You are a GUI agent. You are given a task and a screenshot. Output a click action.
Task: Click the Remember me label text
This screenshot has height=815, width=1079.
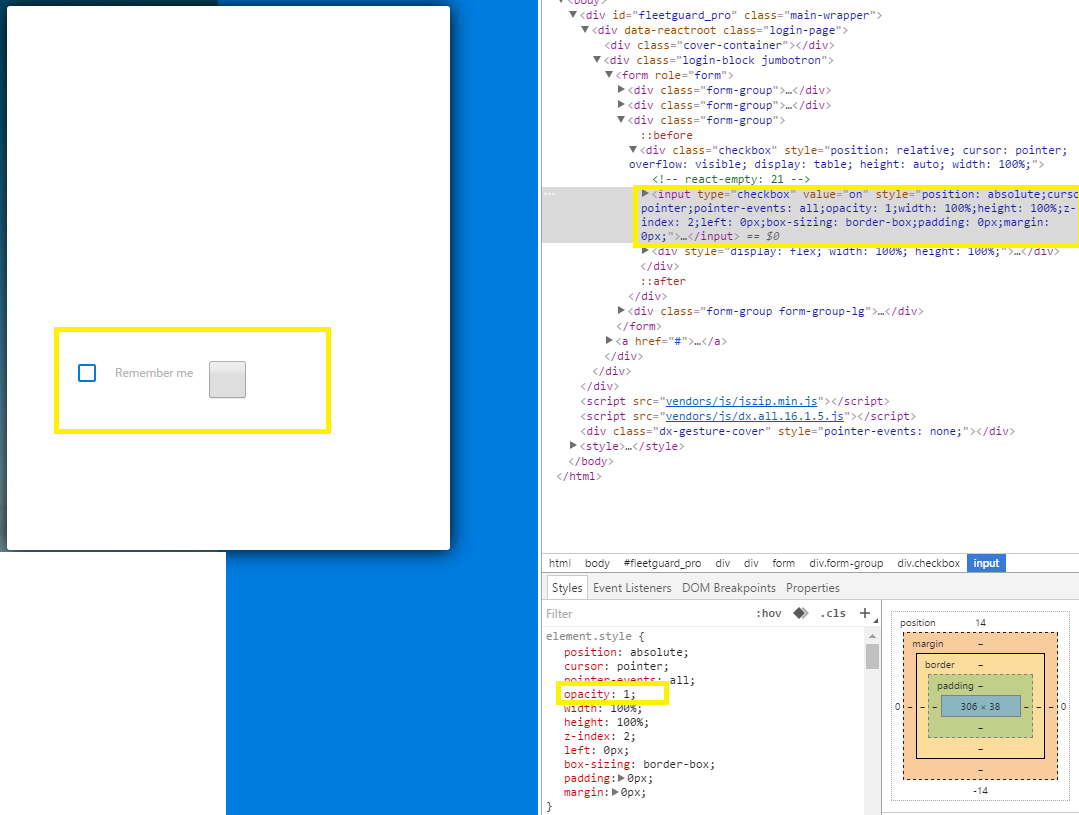click(x=154, y=372)
